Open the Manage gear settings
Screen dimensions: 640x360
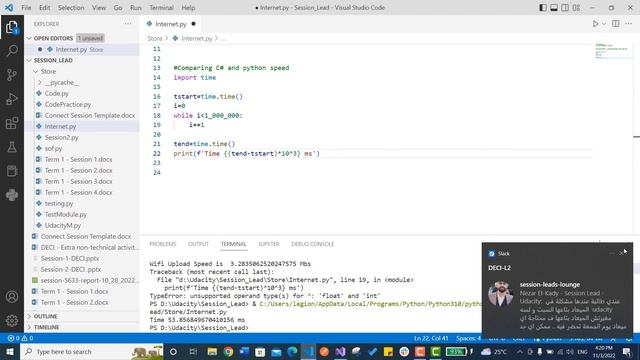click(x=12, y=320)
